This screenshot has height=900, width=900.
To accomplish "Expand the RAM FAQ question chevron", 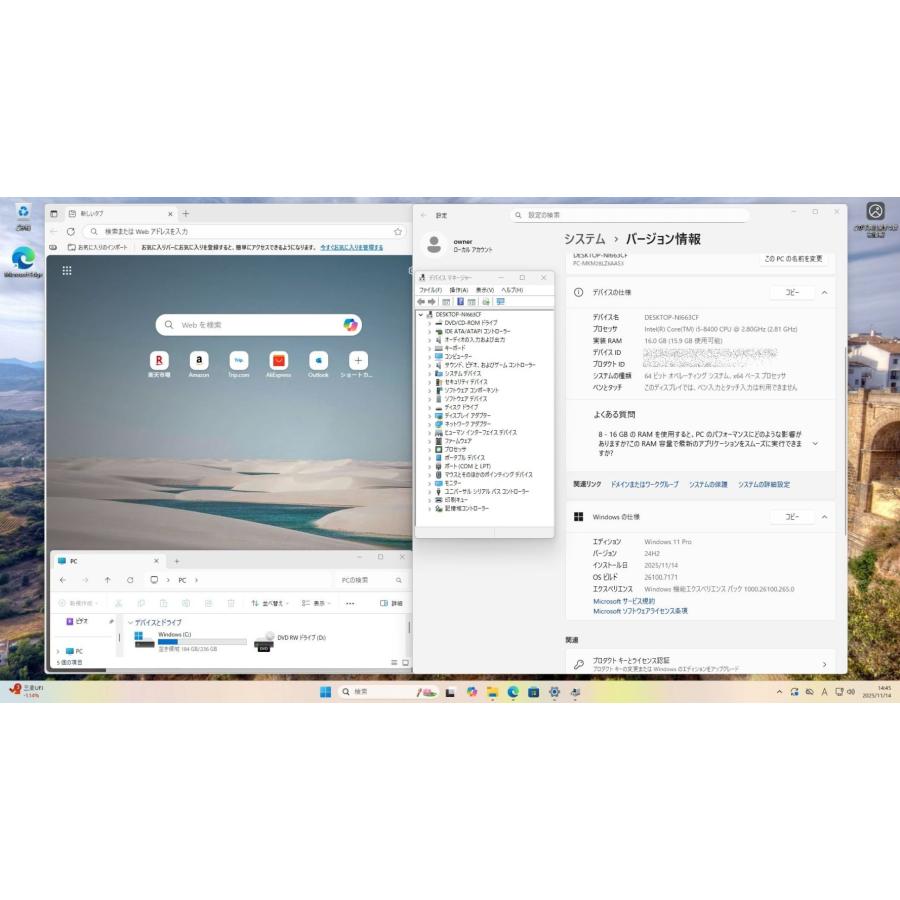I will tap(815, 444).
